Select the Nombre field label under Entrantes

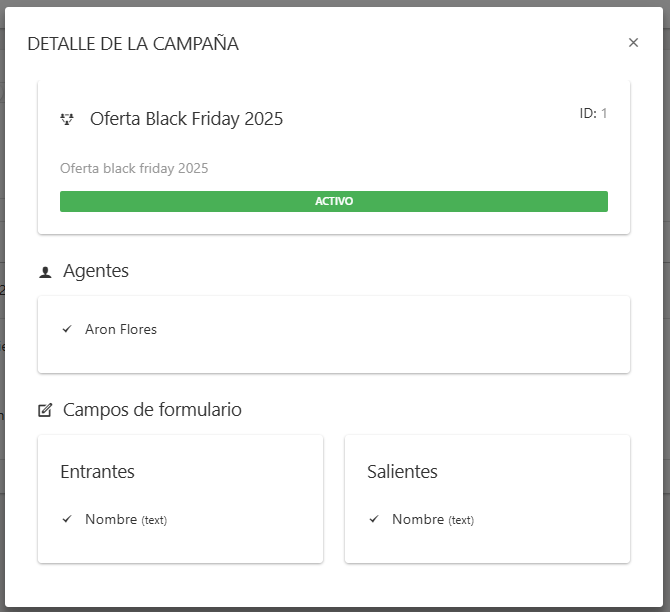point(110,519)
